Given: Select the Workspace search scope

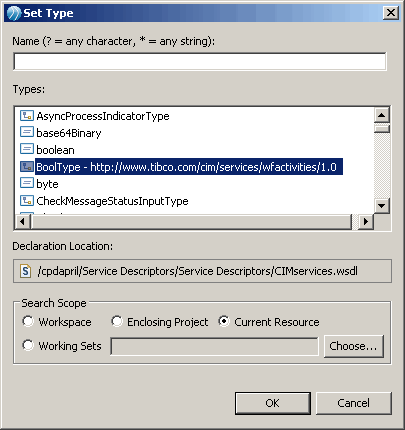Looking at the screenshot, I should point(28,321).
